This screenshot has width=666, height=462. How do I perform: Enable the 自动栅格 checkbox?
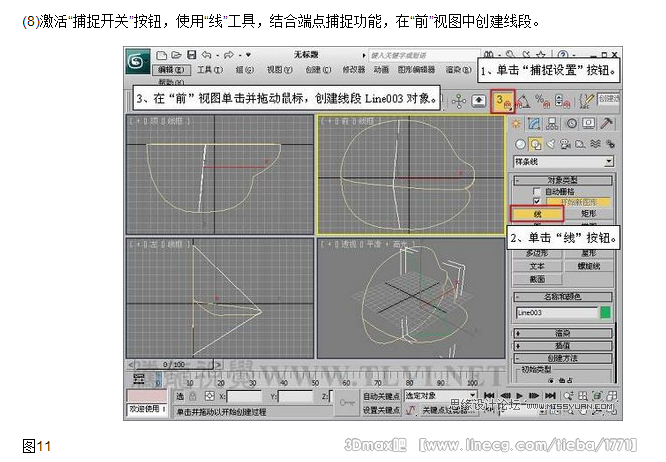coord(537,192)
